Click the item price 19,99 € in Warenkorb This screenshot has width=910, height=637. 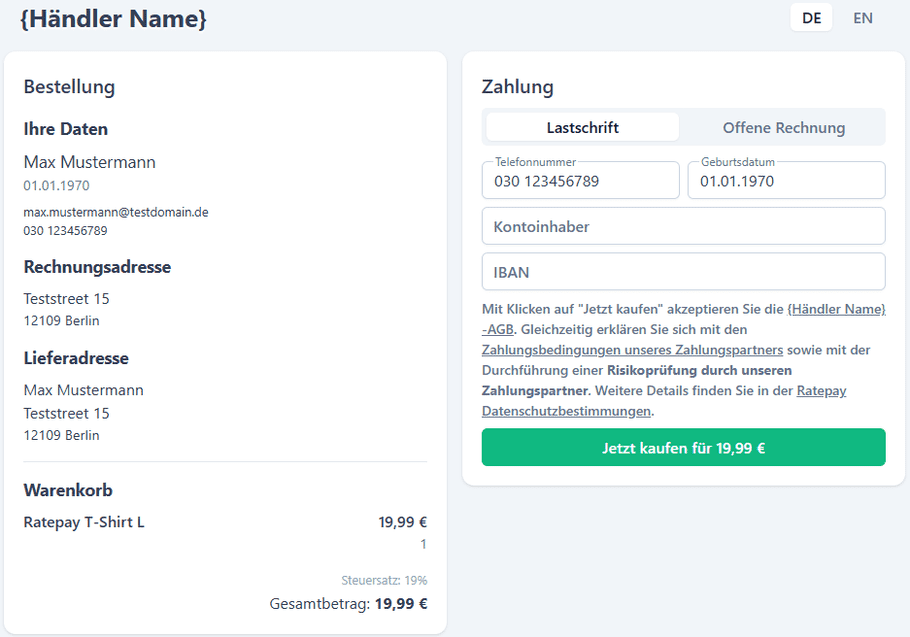point(403,522)
